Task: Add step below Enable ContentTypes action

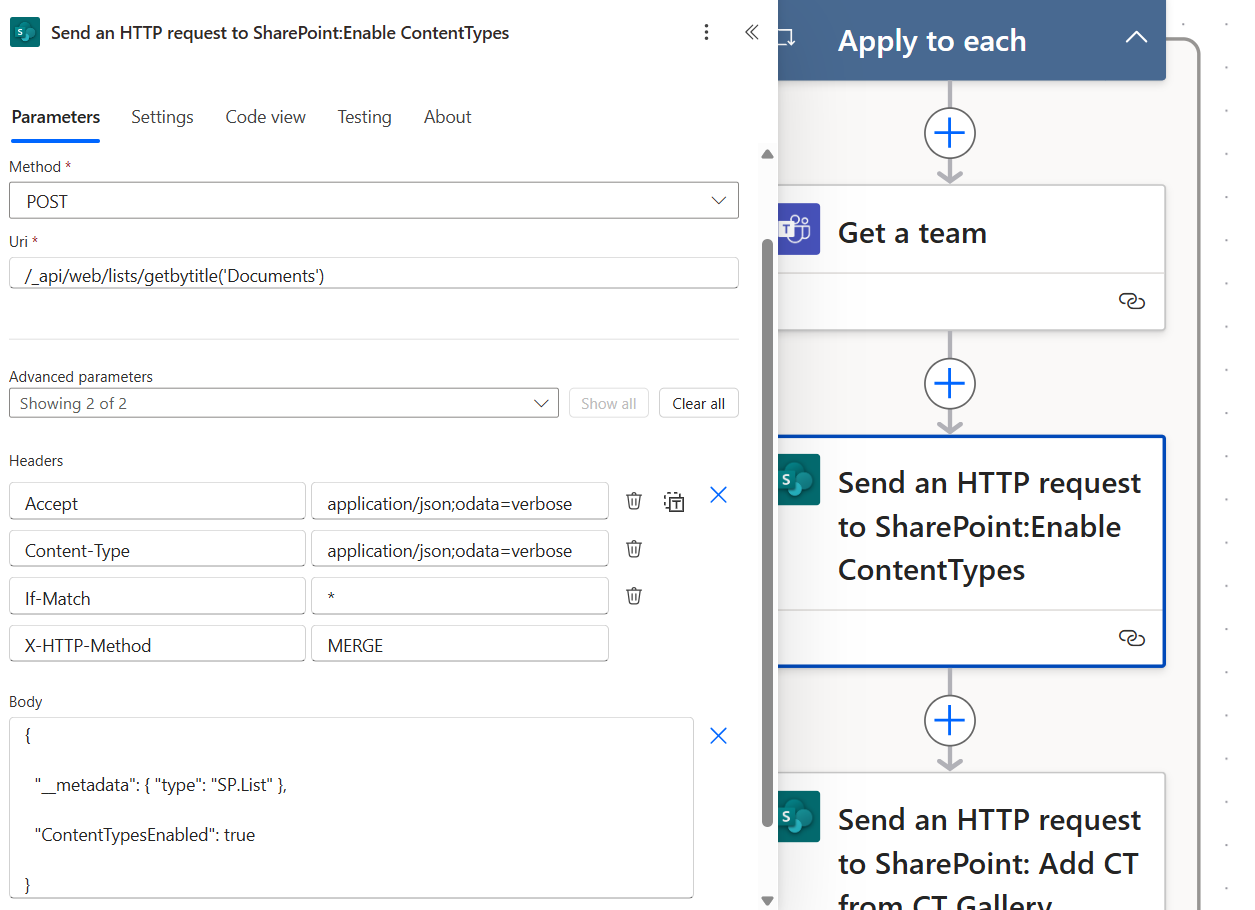Action: pyautogui.click(x=950, y=720)
